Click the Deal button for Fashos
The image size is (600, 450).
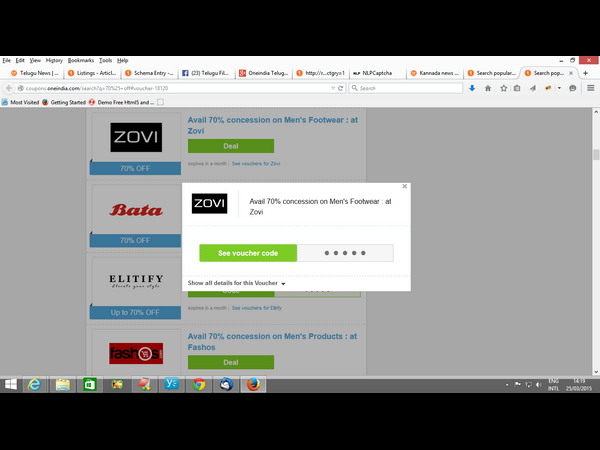[x=230, y=362]
